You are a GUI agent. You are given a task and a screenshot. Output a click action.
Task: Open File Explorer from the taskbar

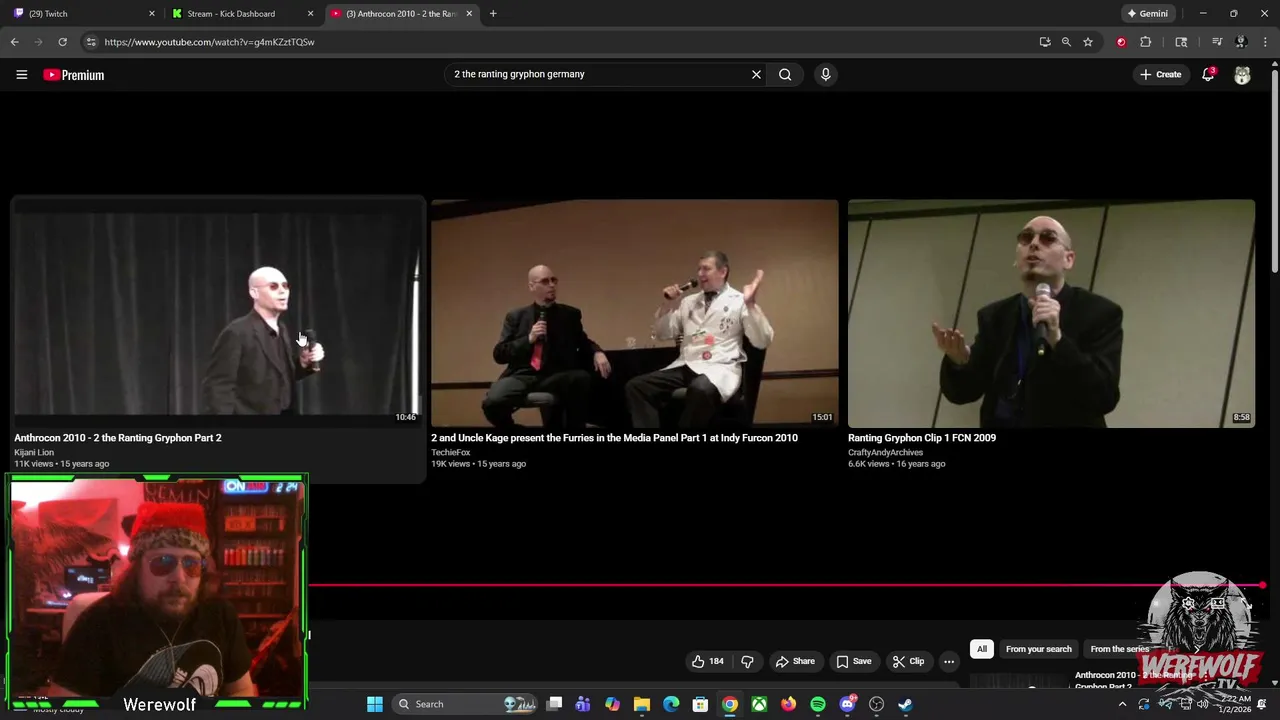coord(642,704)
